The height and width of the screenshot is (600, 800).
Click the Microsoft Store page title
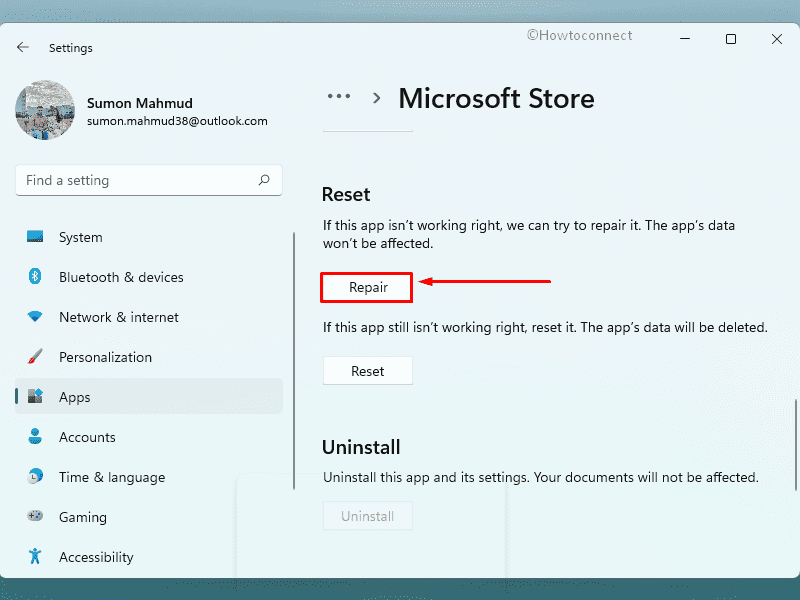click(x=496, y=98)
